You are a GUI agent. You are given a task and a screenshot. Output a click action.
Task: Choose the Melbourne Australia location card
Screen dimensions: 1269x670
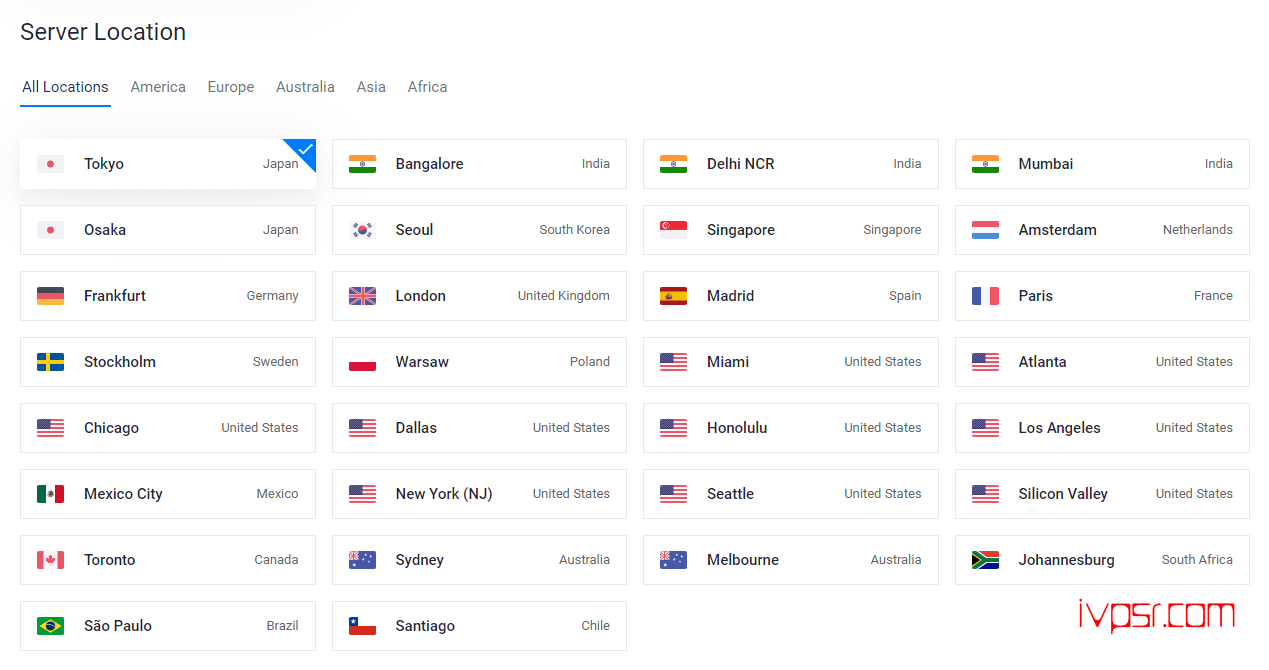790,560
